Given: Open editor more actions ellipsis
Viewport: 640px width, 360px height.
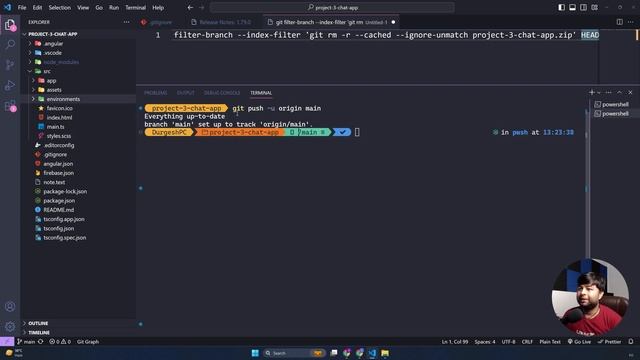Looking at the screenshot, I should tap(631, 22).
